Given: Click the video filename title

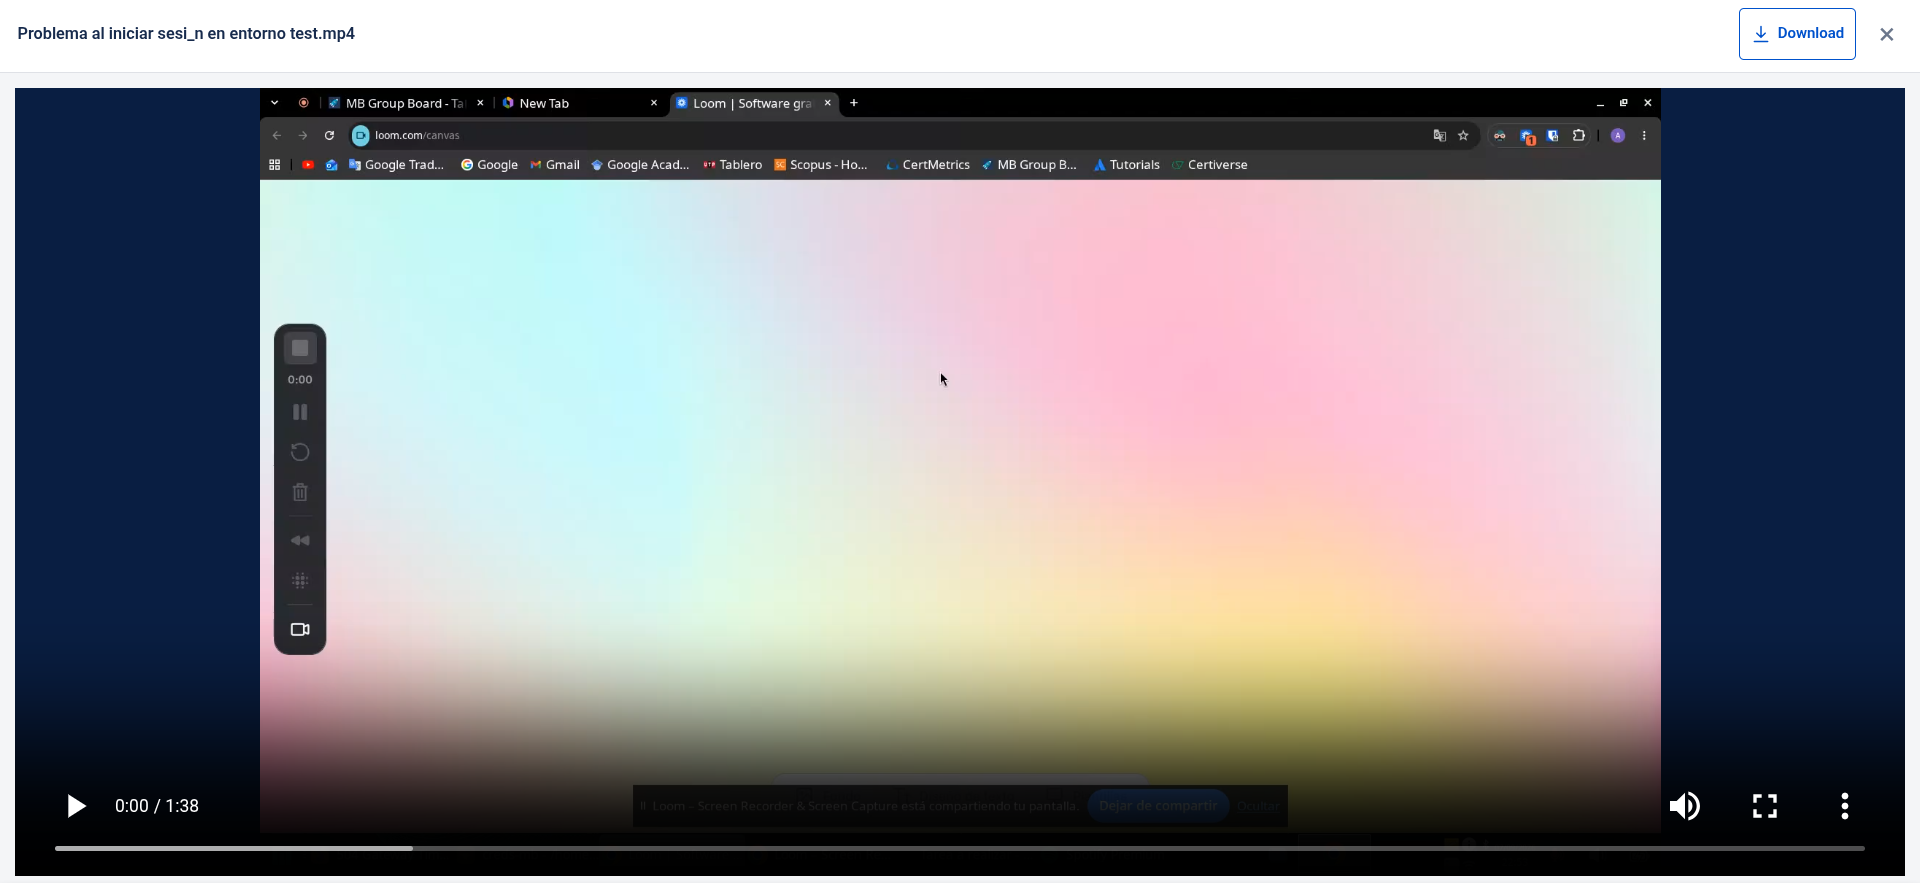Looking at the screenshot, I should 186,34.
